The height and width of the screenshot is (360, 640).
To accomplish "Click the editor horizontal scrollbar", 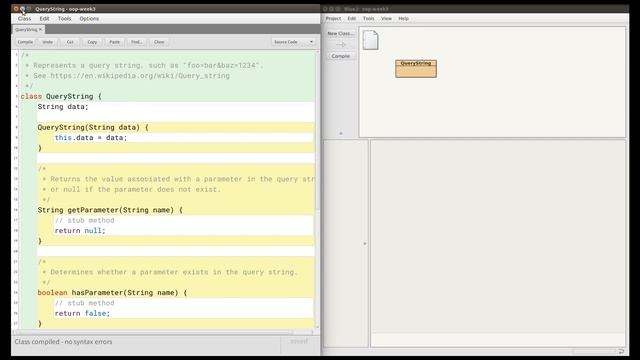I will coord(163,332).
